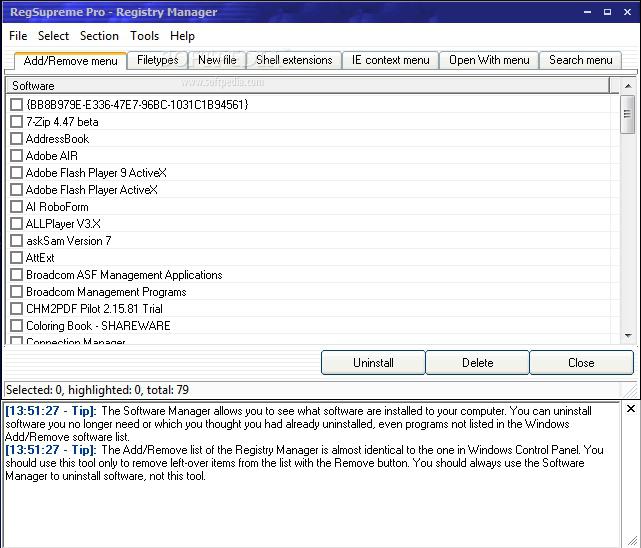Switch to the Filetypes tab
This screenshot has width=641, height=548.
(157, 60)
